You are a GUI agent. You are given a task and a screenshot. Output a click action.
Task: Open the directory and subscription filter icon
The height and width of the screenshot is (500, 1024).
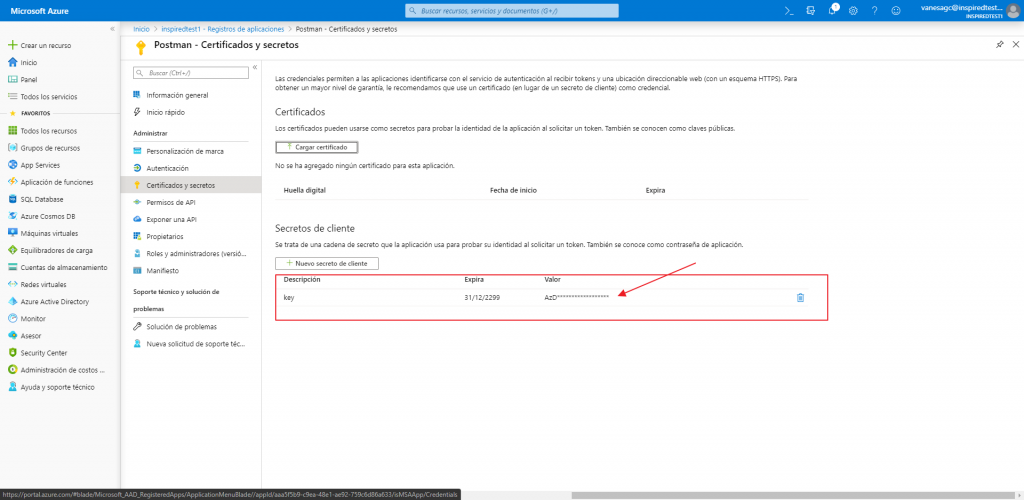pos(810,10)
